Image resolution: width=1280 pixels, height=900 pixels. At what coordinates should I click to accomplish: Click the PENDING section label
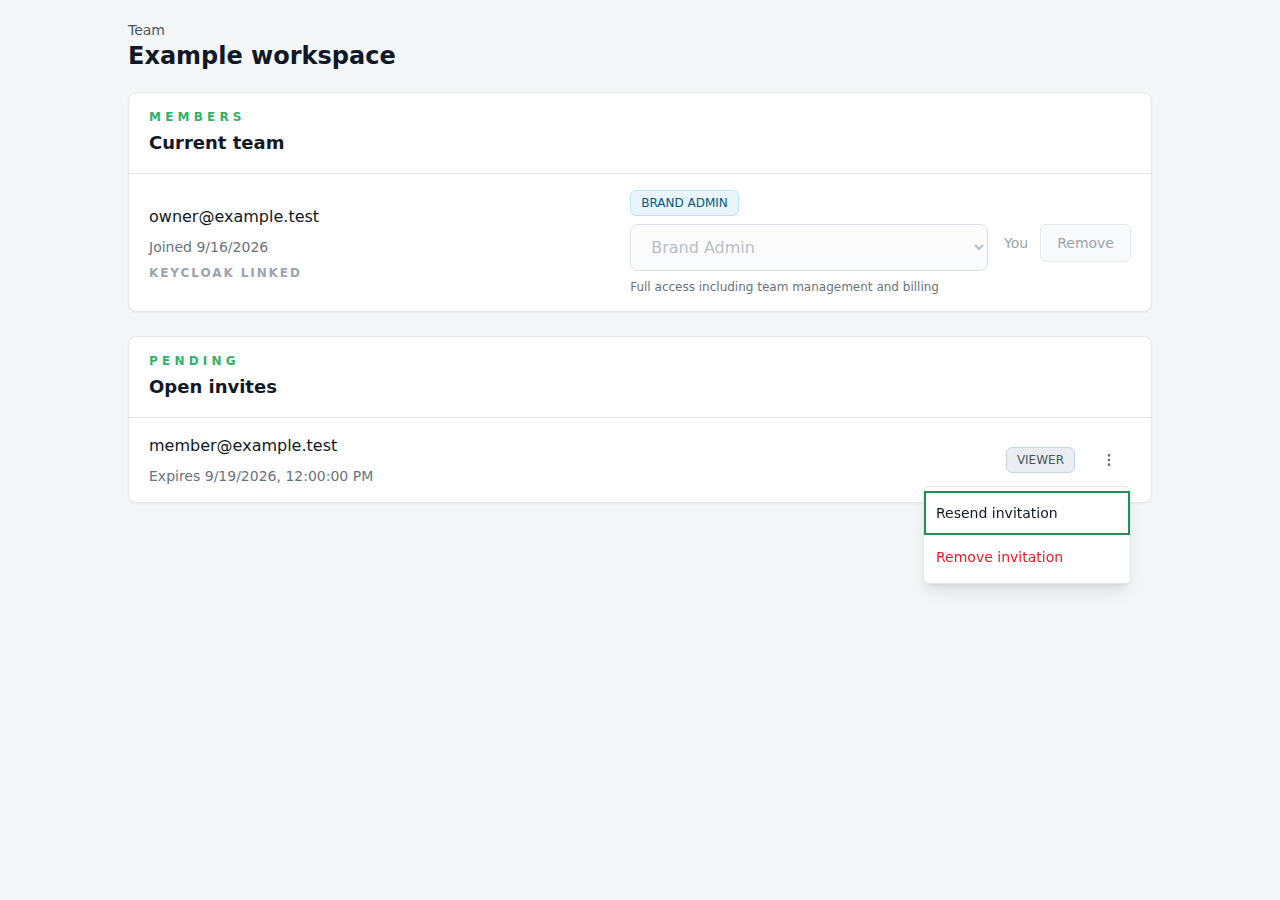coord(194,361)
